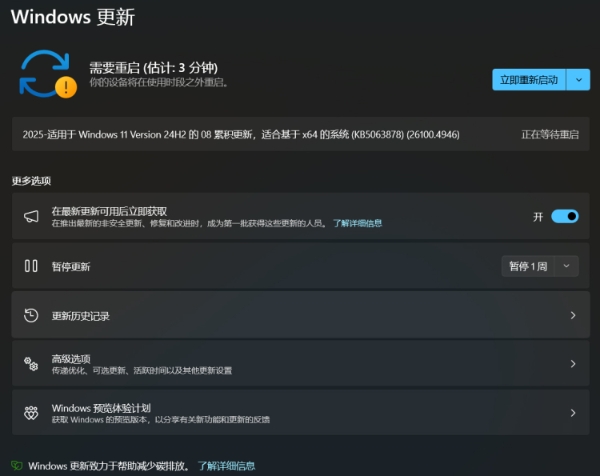Click the Windows Update sync status icon

point(48,74)
